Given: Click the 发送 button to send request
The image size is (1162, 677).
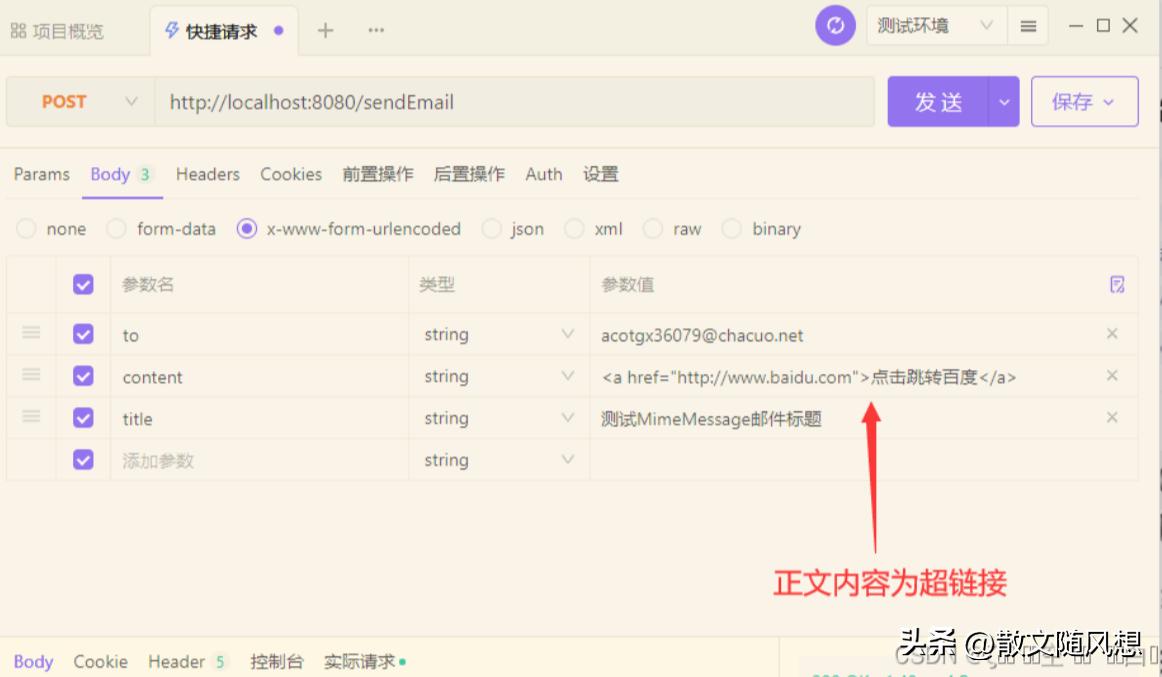Looking at the screenshot, I should click(x=940, y=101).
